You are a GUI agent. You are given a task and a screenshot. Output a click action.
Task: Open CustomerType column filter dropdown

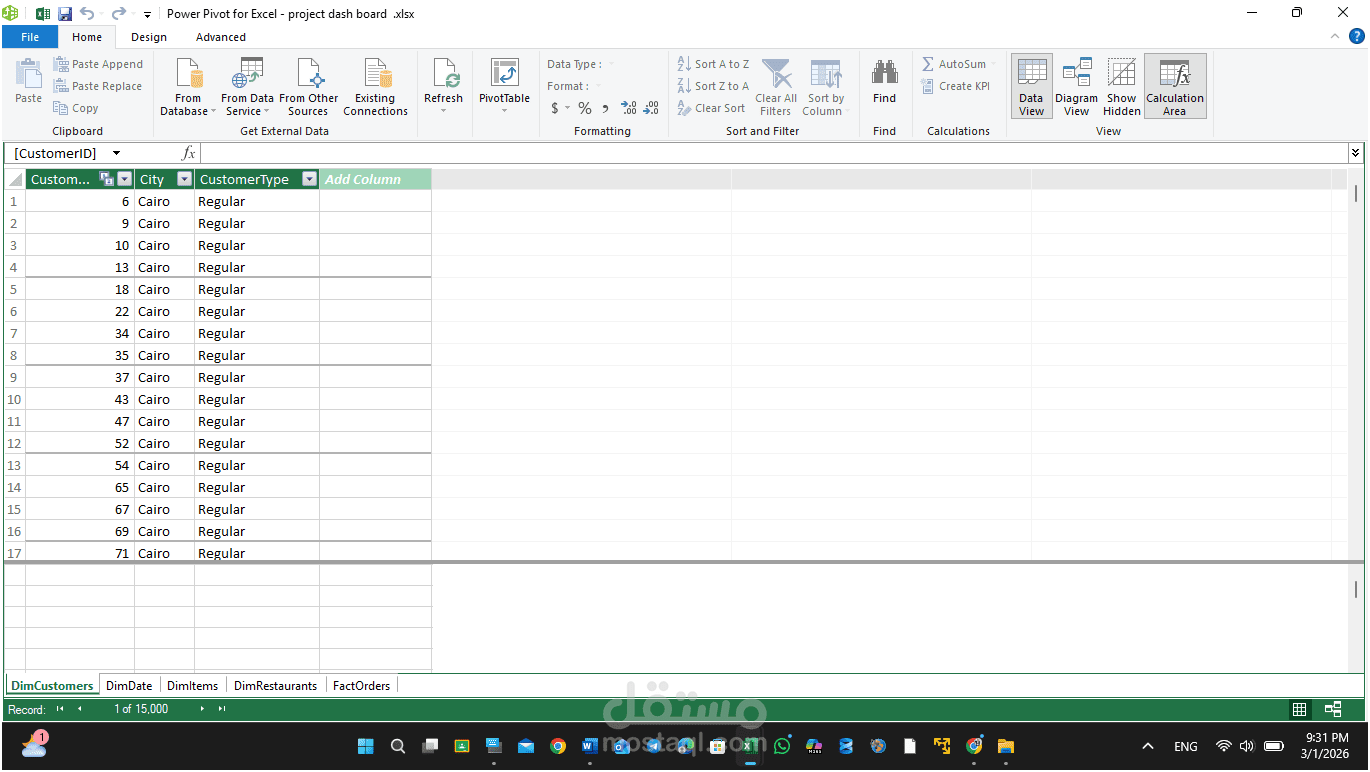coord(309,179)
